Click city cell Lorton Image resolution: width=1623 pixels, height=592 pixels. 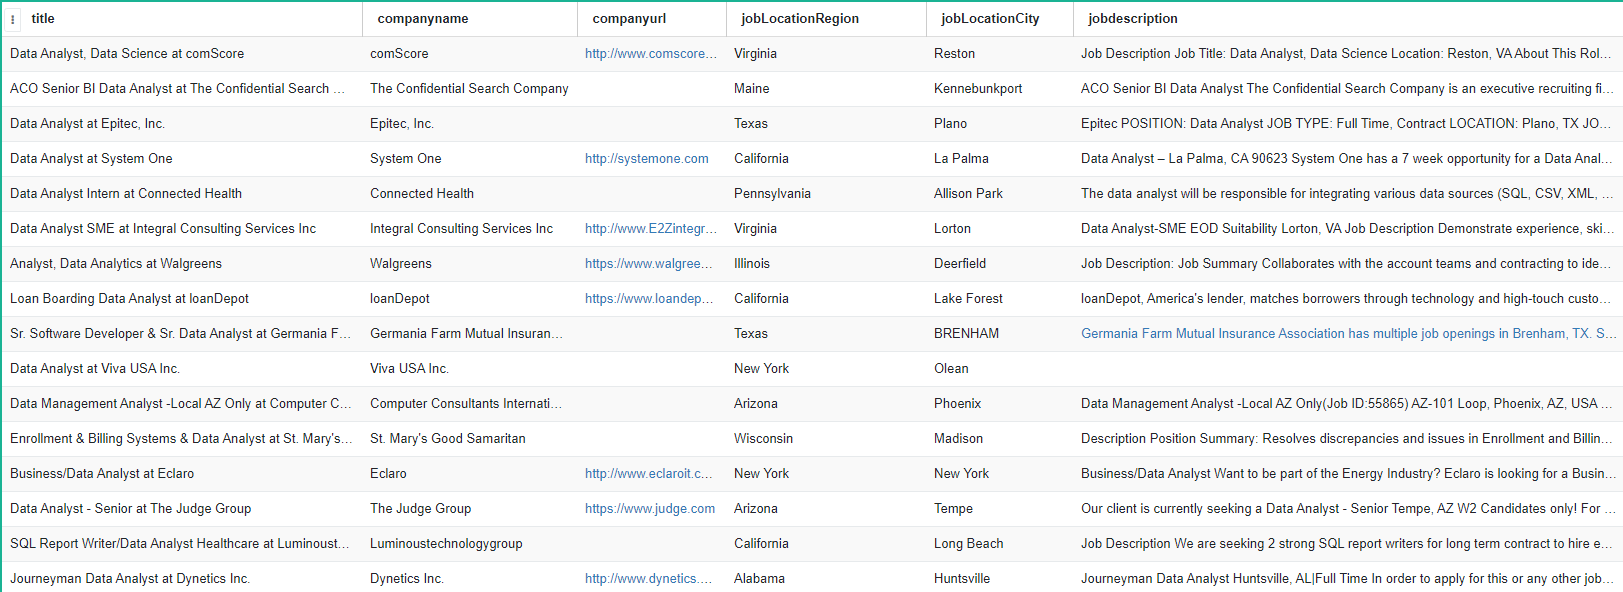click(x=952, y=229)
